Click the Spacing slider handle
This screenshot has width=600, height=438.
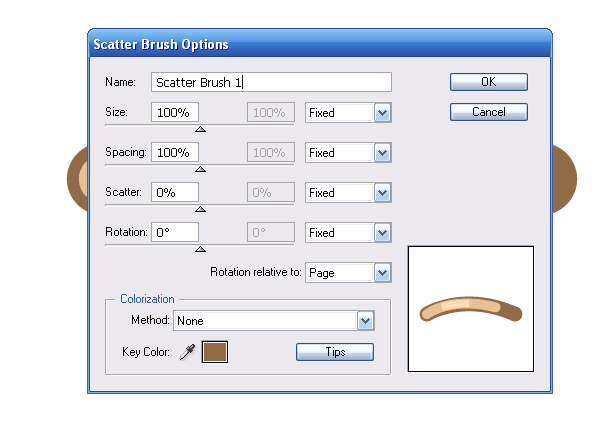pos(200,169)
